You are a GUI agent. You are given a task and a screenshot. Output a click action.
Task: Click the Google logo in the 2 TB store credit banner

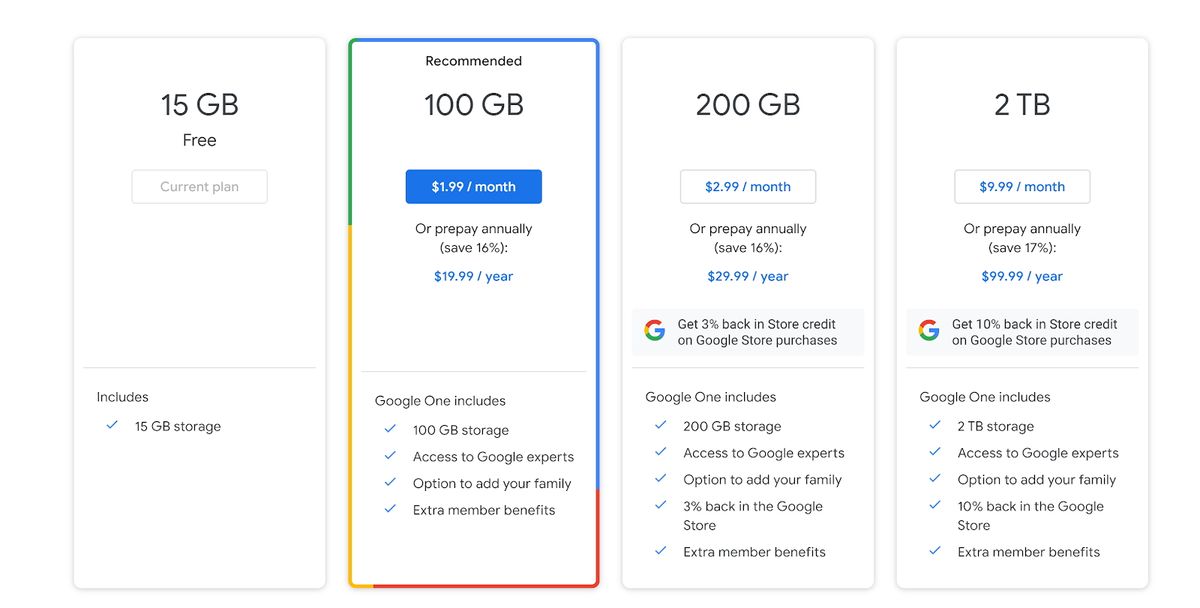[929, 328]
